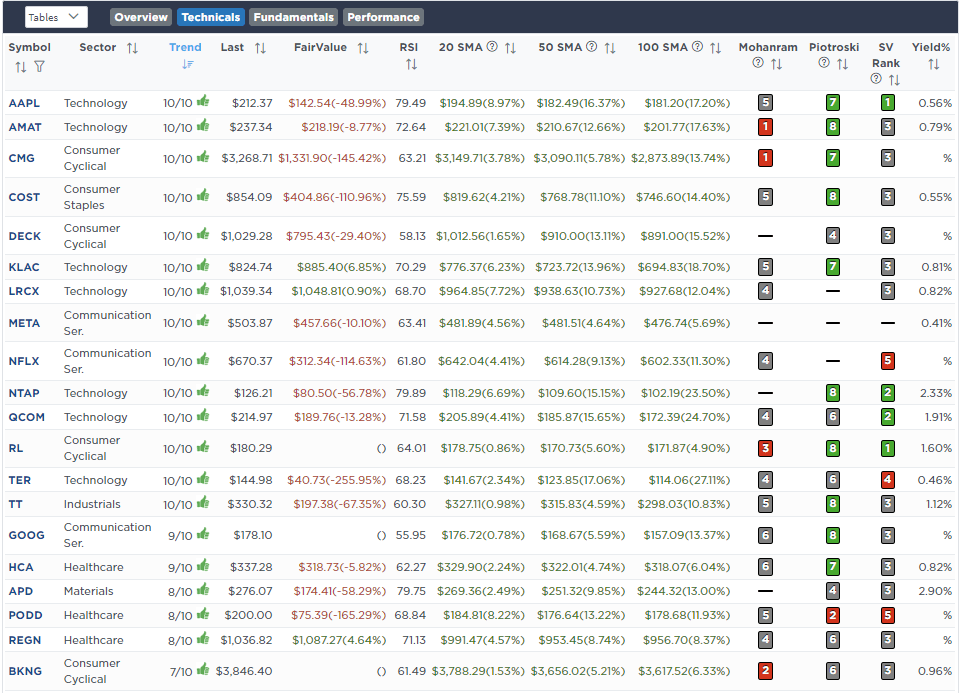Viewport: 963px width, 693px height.
Task: Sort by Mohanram column arrows
Action: pos(776,64)
